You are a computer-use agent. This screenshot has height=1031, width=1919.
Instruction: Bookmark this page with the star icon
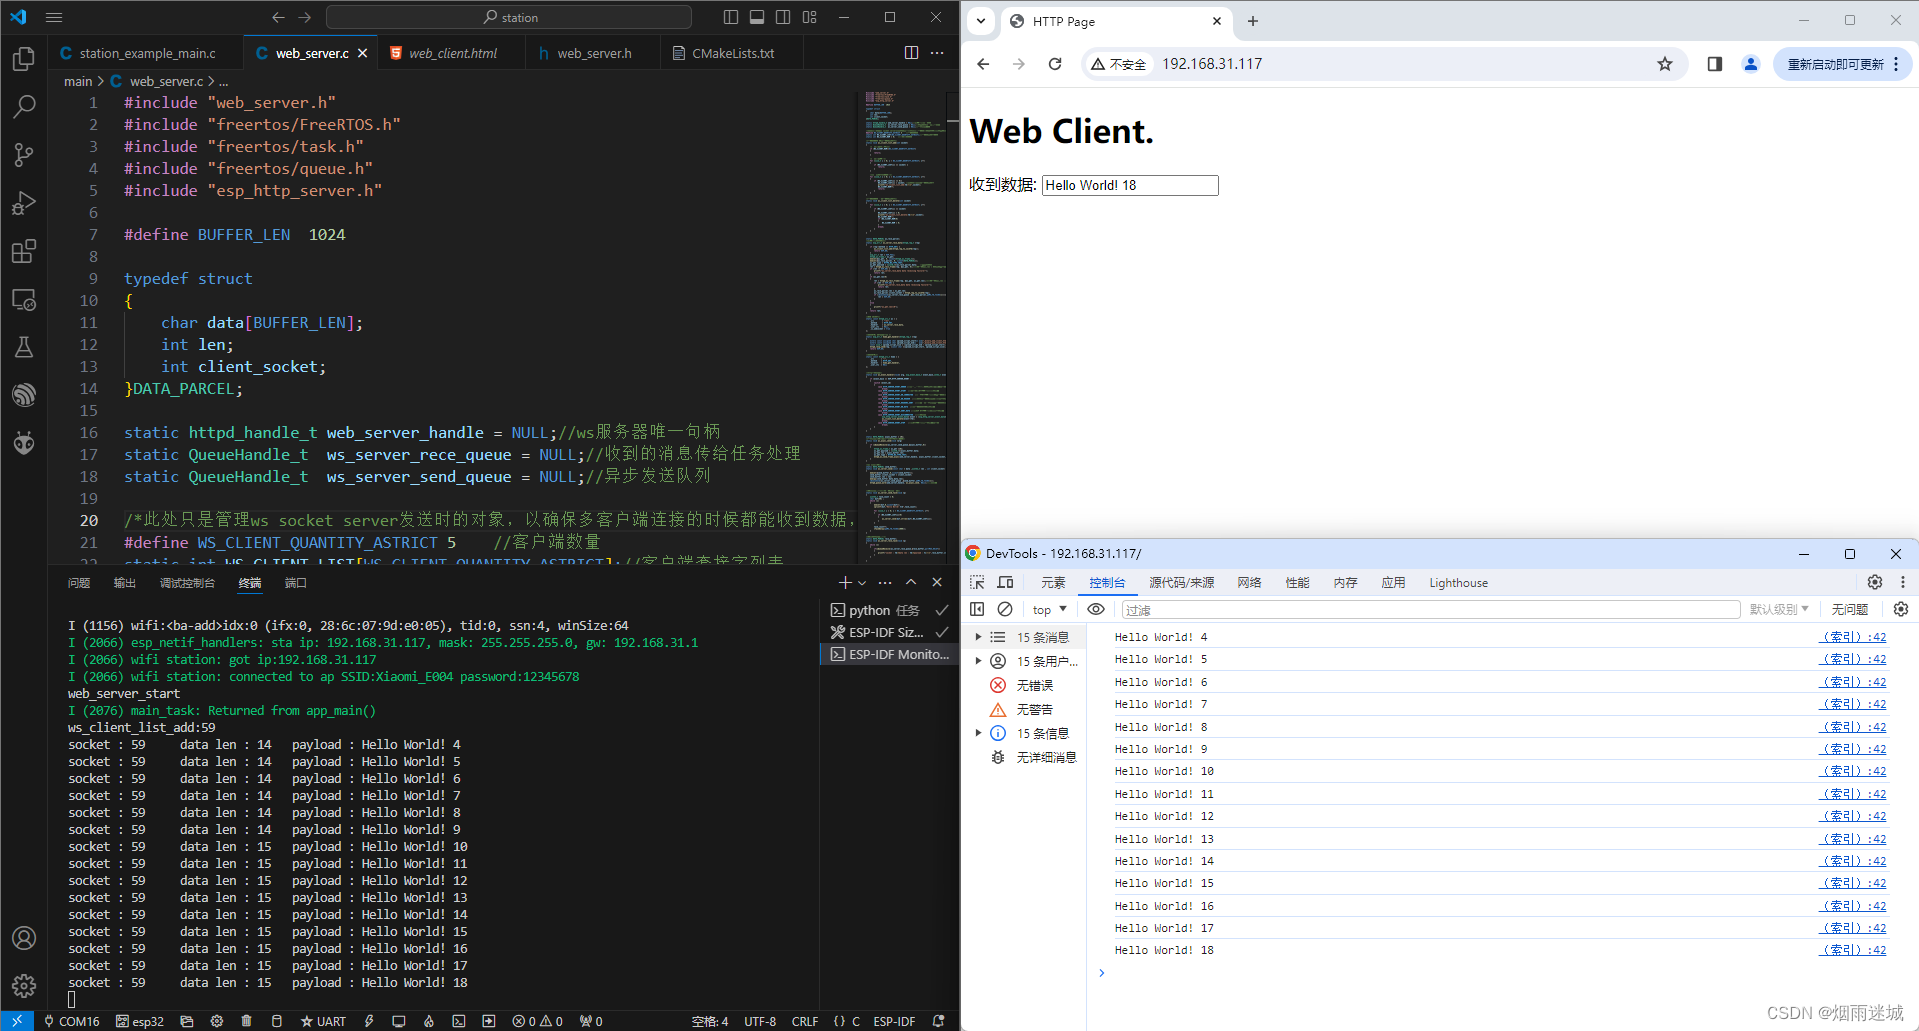[1665, 64]
